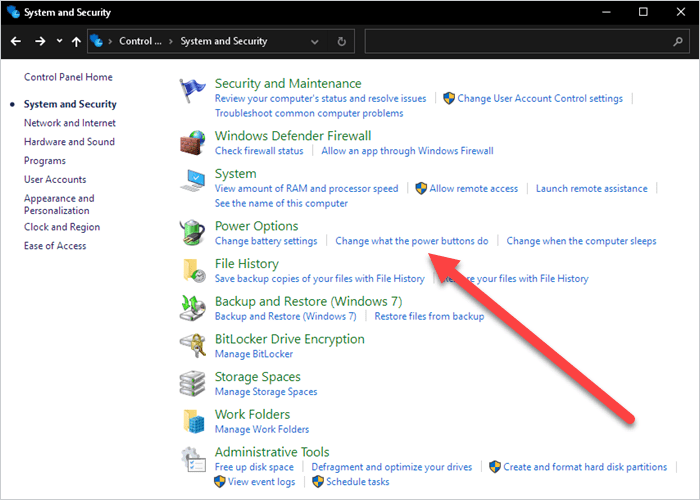Click Create and format hard disk partitions
Viewport: 700px width, 500px height.
click(x=585, y=467)
